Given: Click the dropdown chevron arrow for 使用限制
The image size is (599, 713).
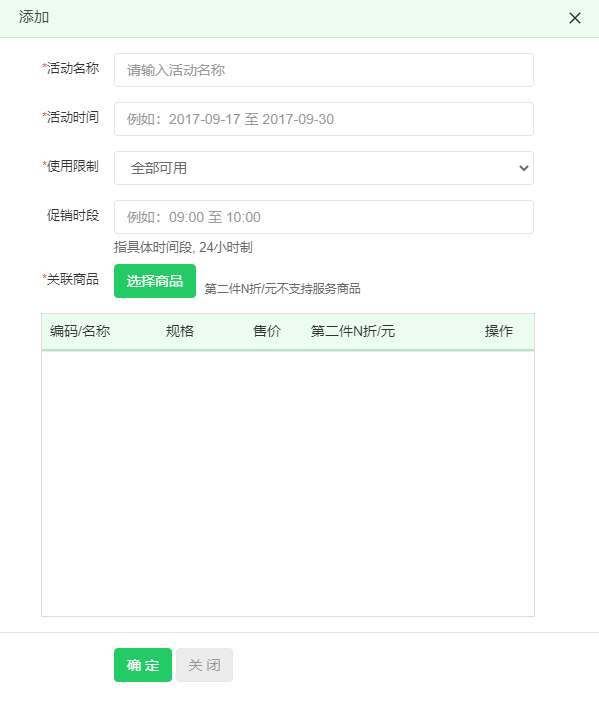Looking at the screenshot, I should coord(523,168).
